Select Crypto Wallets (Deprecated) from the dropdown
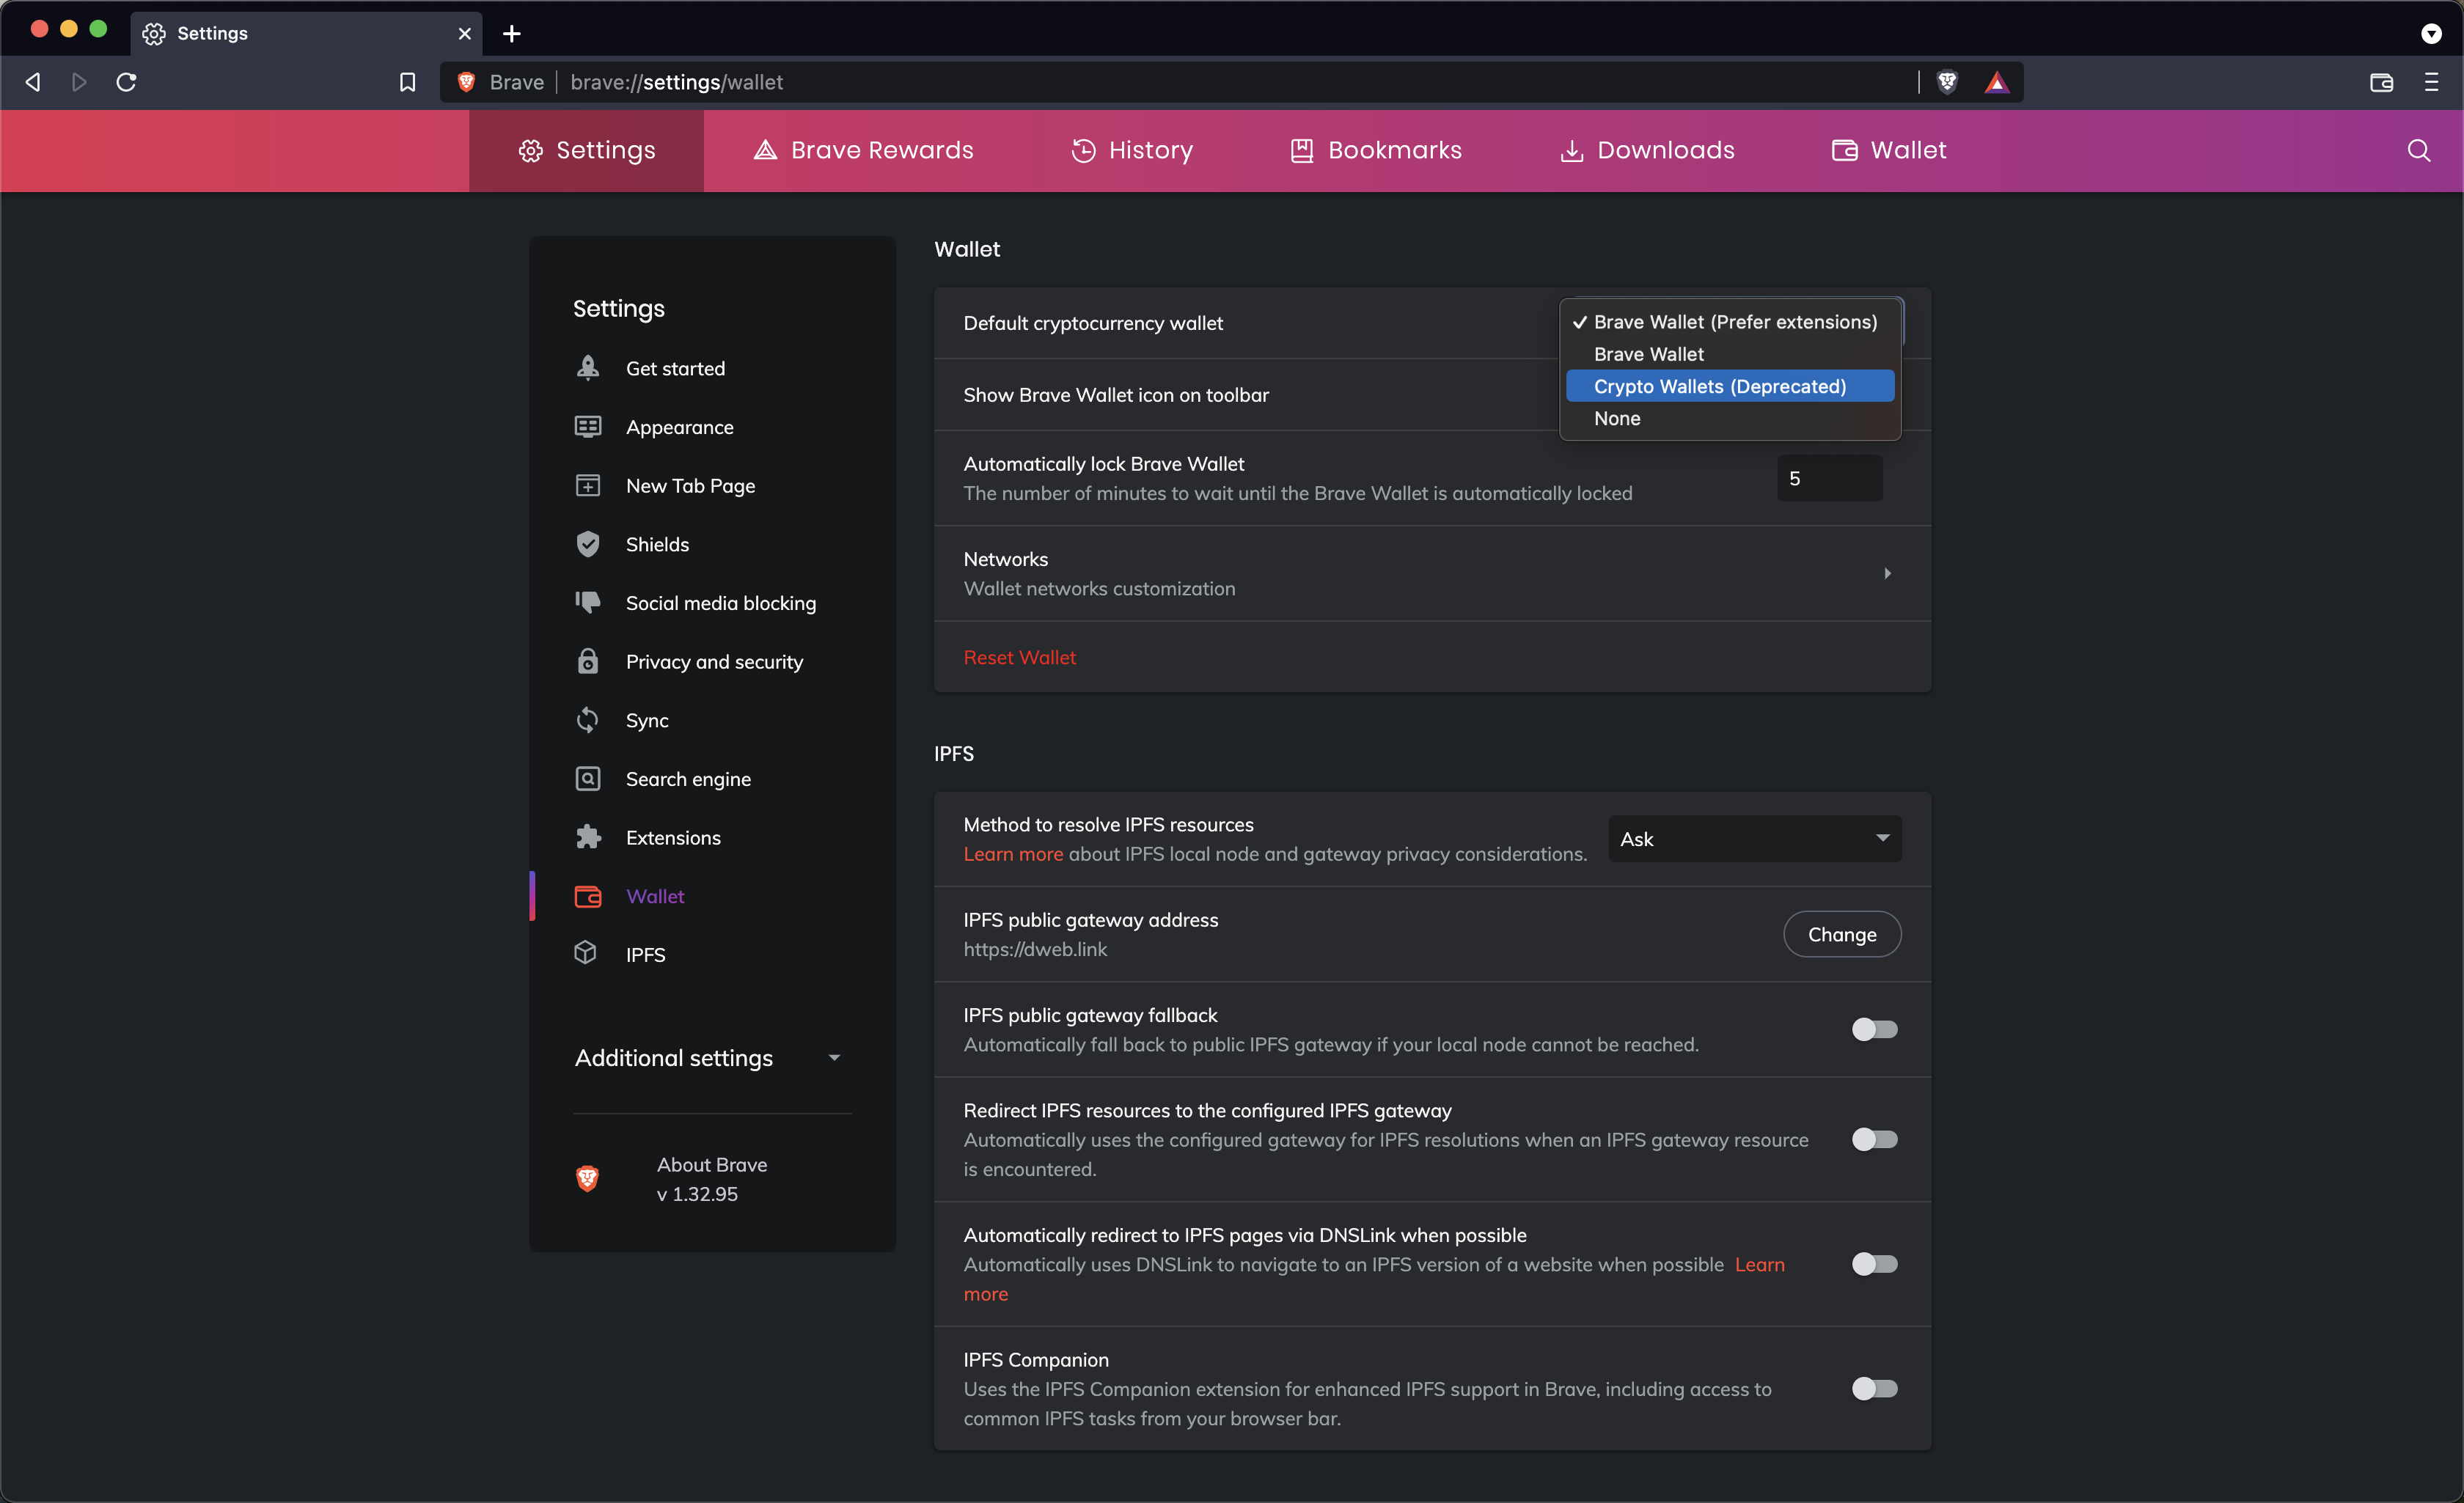Viewport: 2464px width, 1503px height. [x=1730, y=386]
